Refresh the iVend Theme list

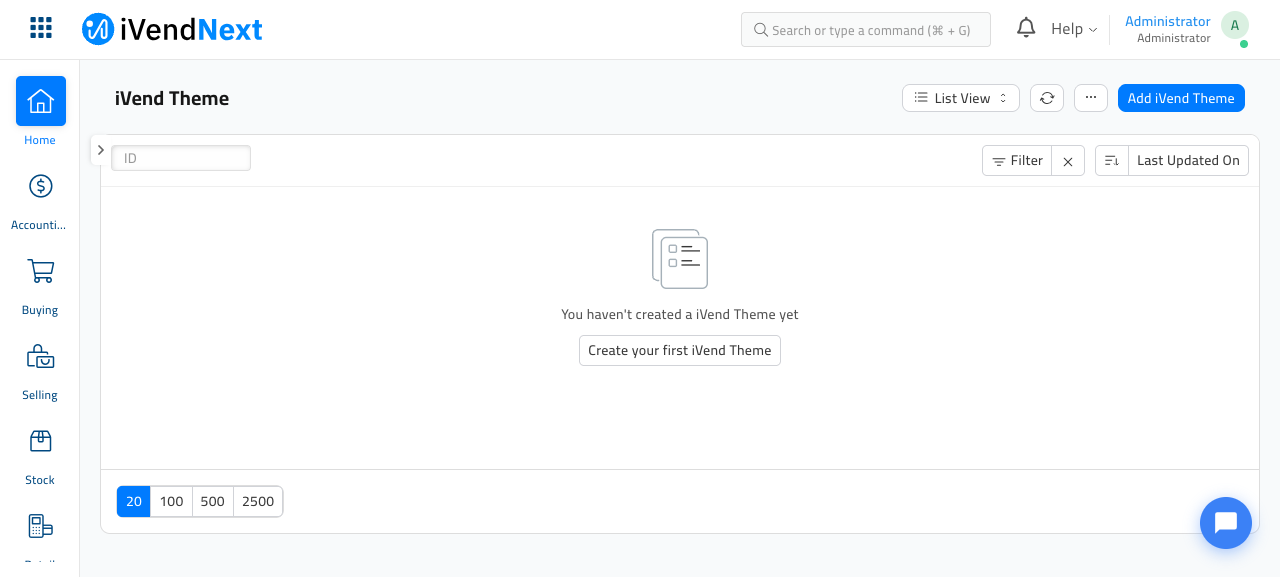pyautogui.click(x=1047, y=98)
